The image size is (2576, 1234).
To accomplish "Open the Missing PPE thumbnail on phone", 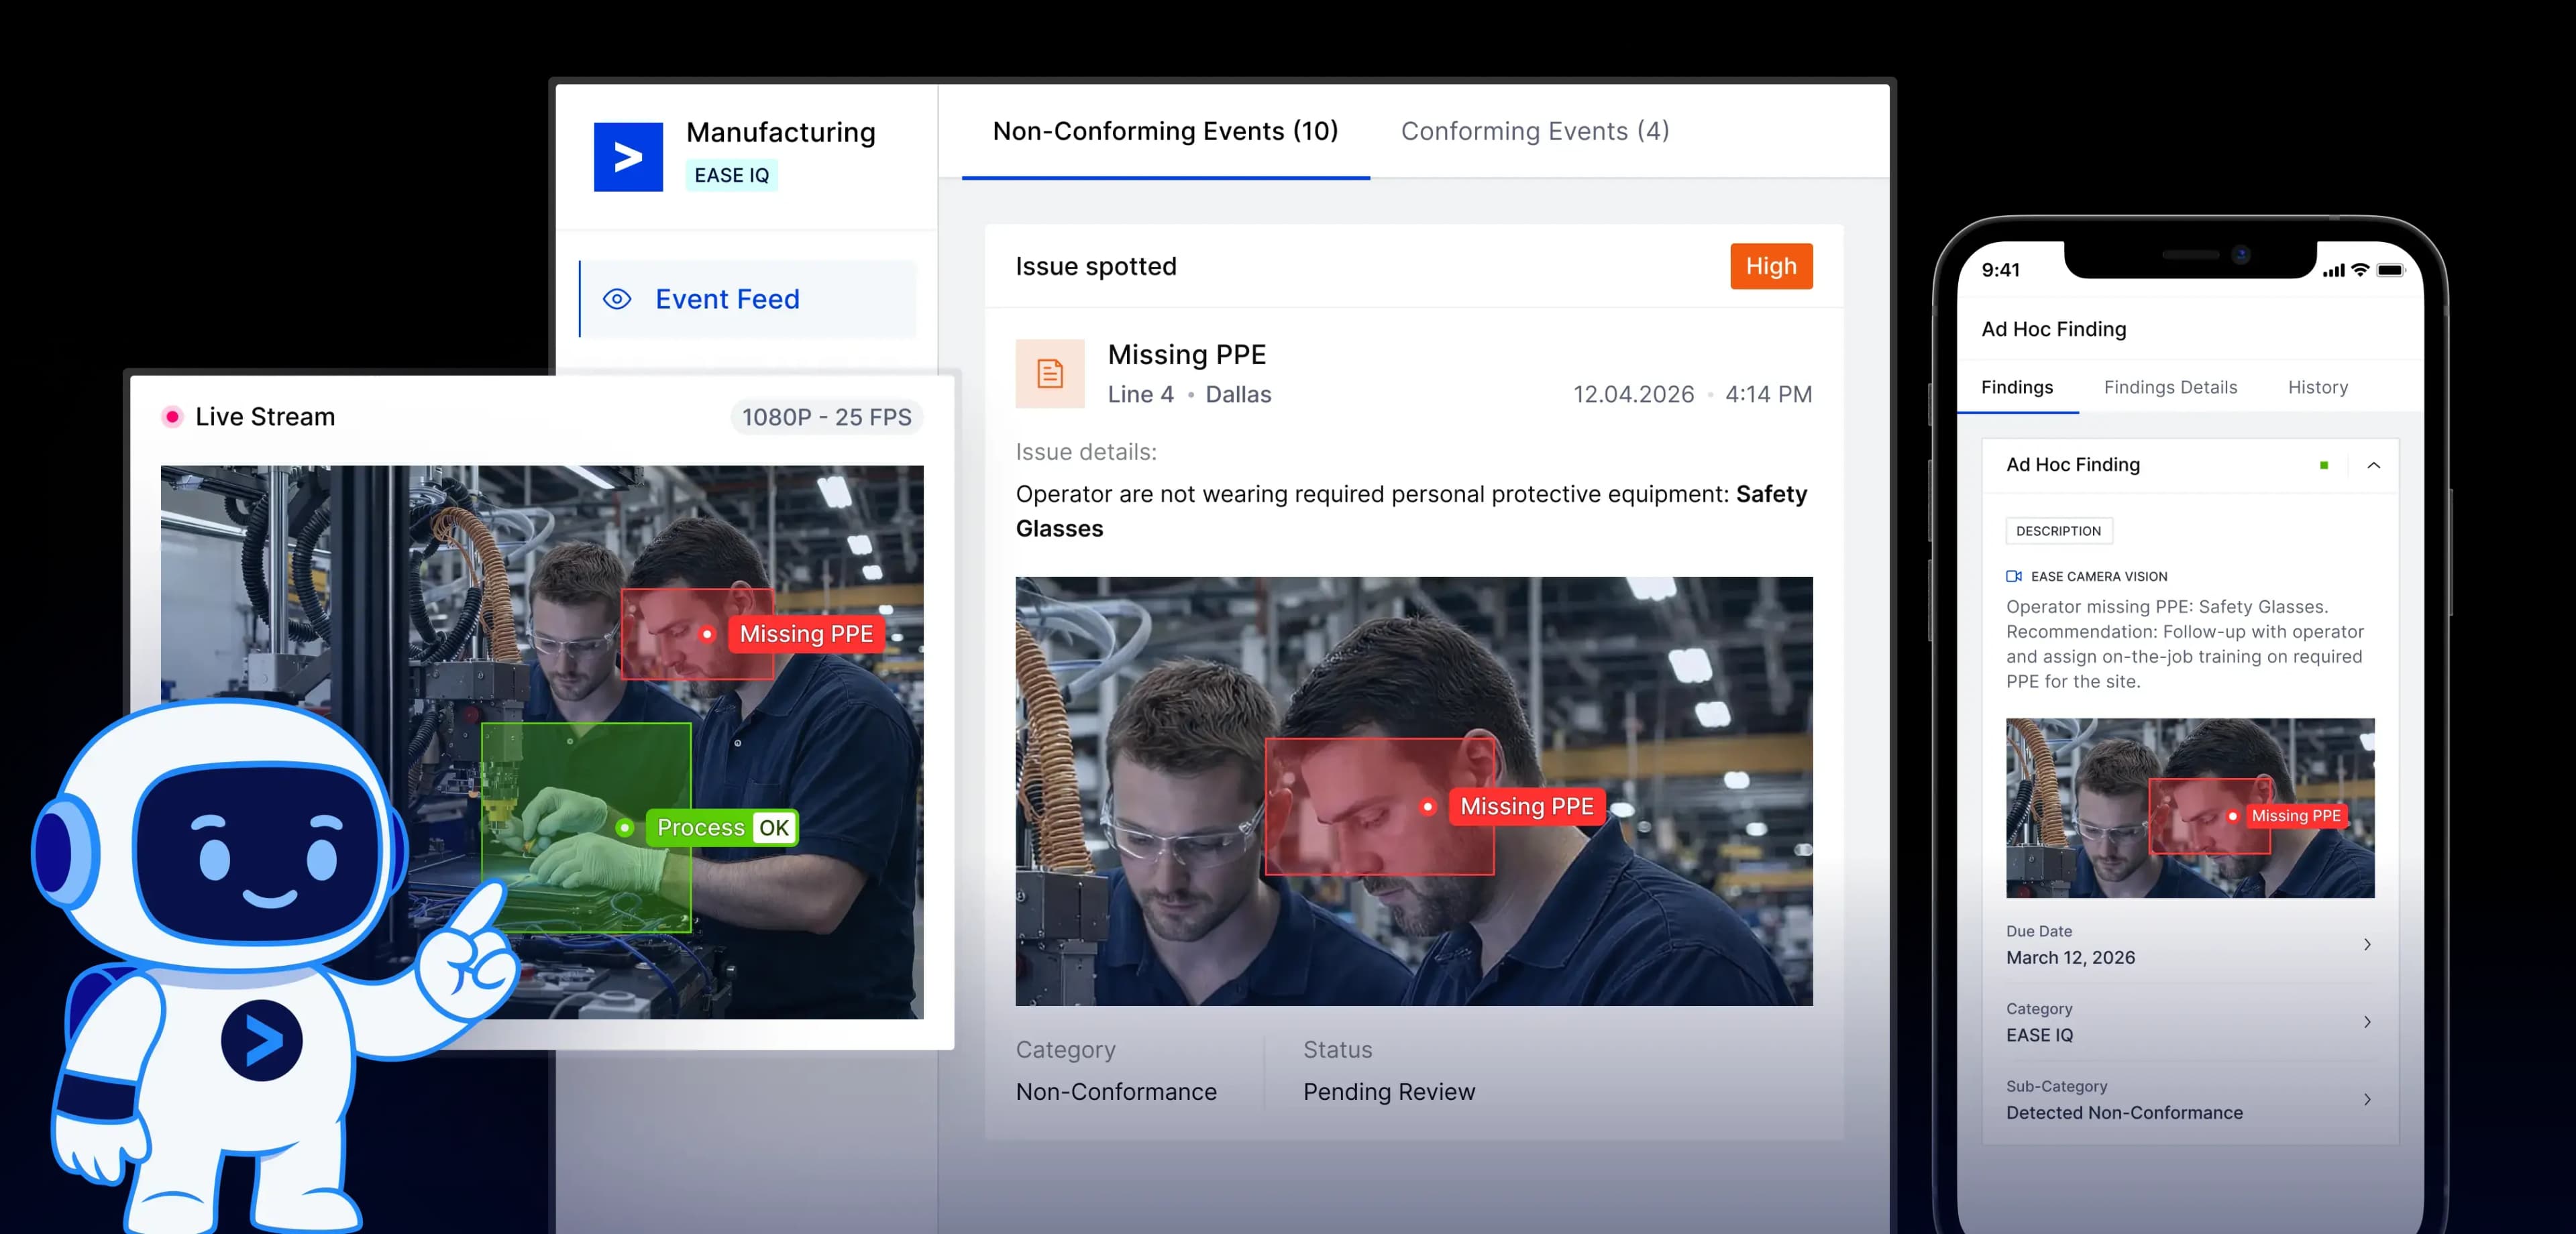I will pos(2189,807).
